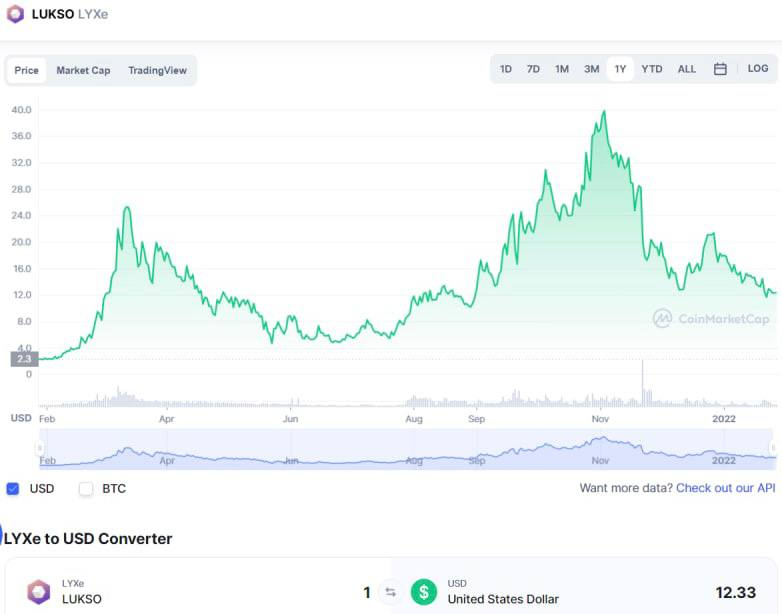Click the LUKSO LYXe title text

70,14
